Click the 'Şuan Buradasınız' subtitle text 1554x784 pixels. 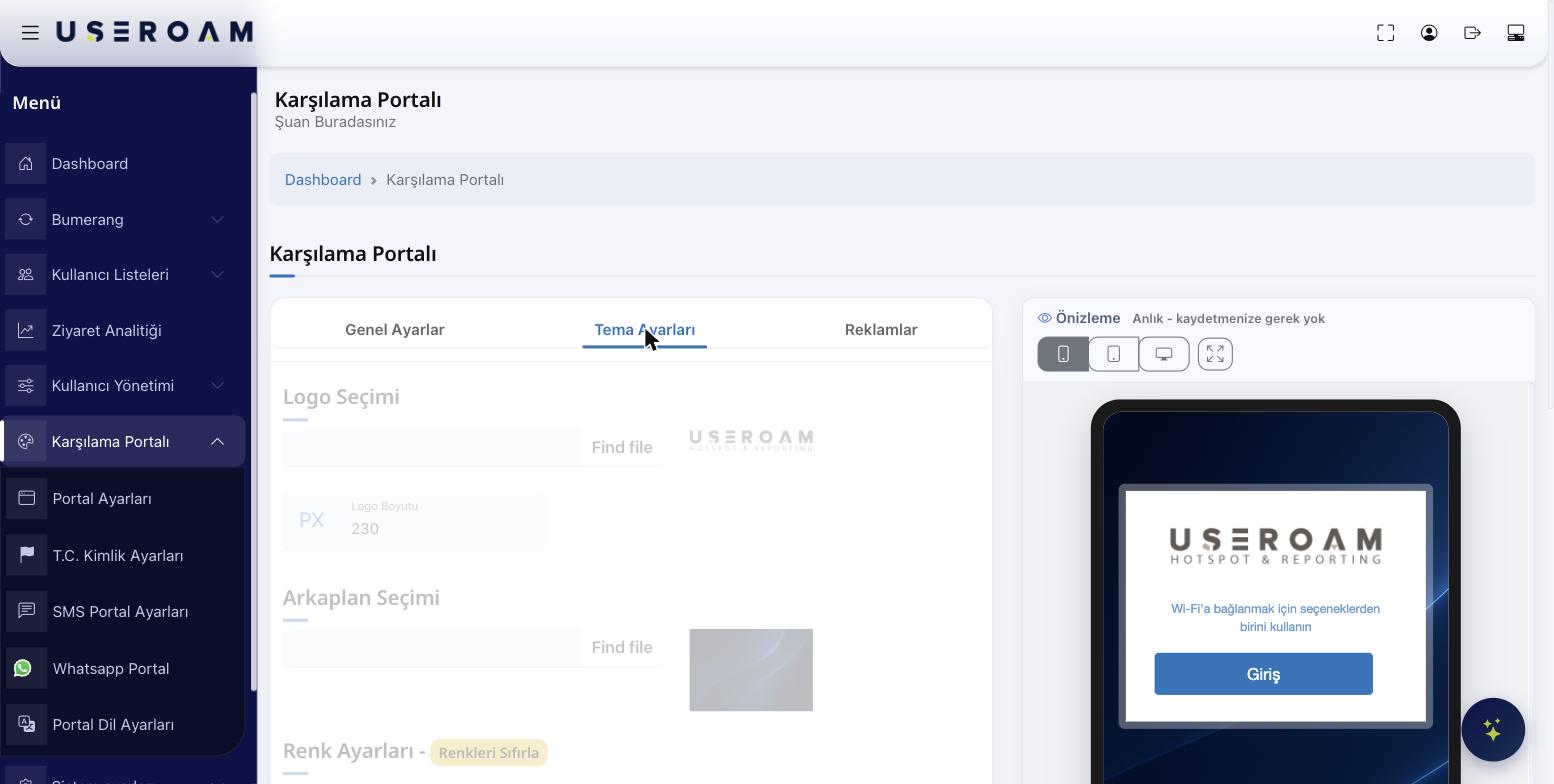click(x=335, y=122)
